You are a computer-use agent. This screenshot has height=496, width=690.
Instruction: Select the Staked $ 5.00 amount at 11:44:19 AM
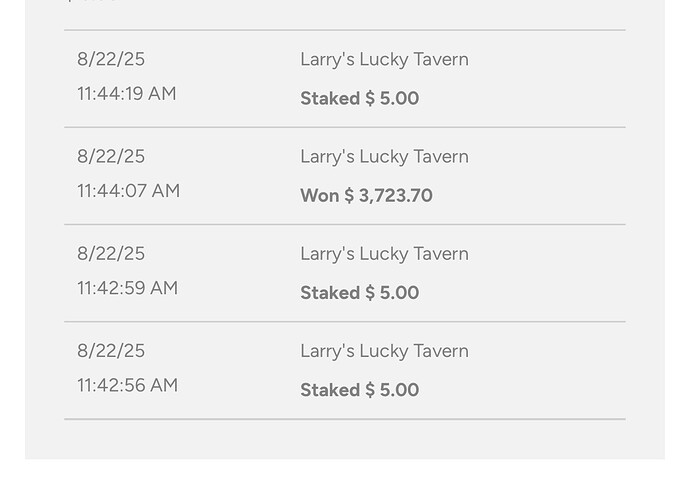click(x=359, y=98)
